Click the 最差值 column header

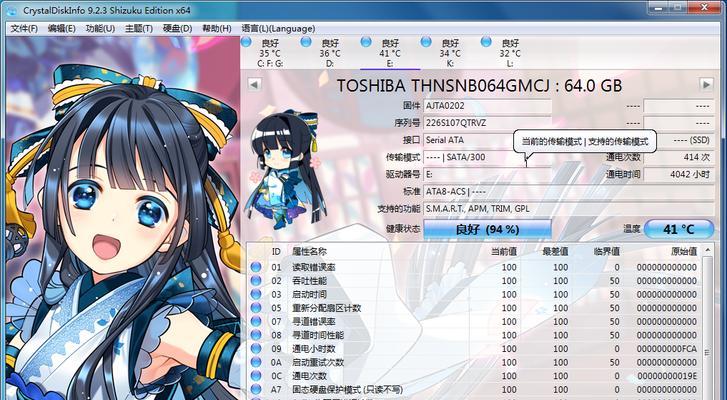[x=555, y=251]
